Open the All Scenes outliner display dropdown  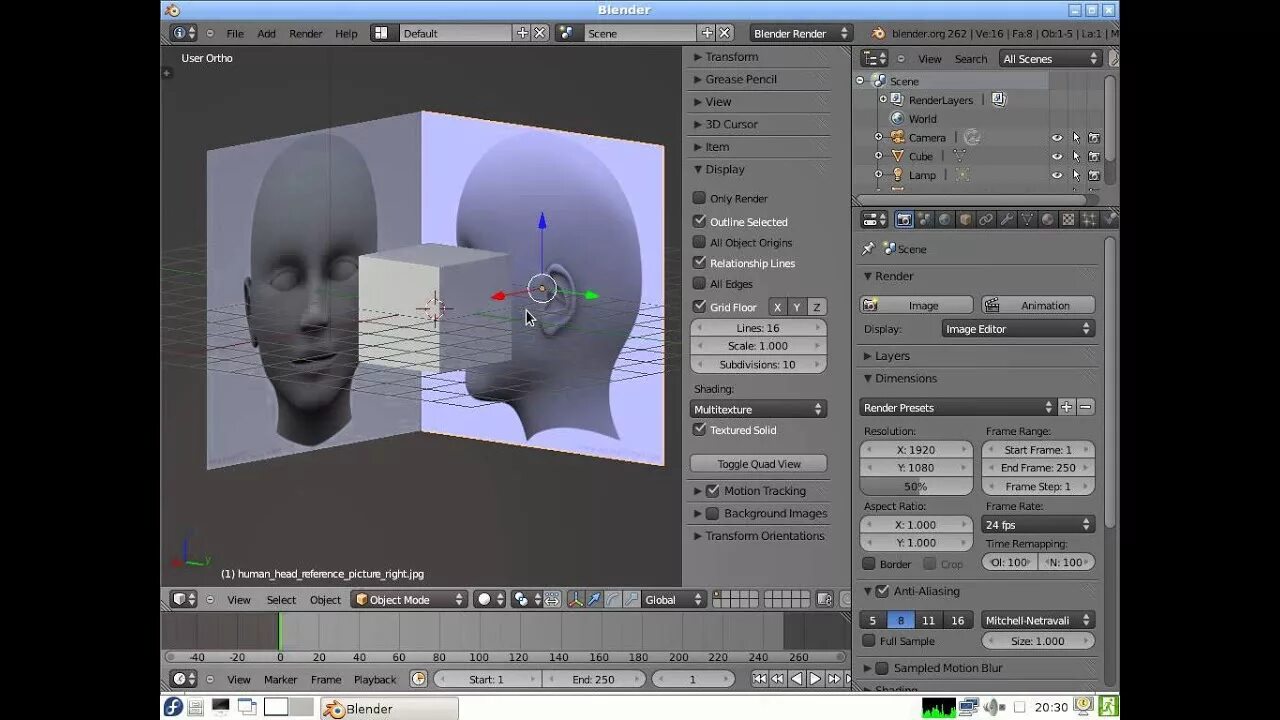1050,59
